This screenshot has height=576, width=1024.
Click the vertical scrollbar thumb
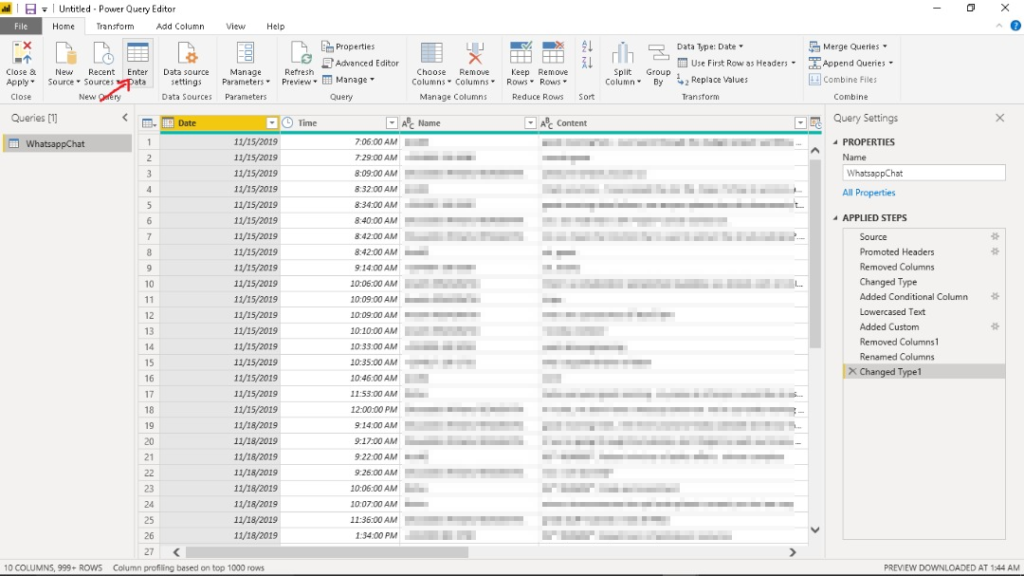815,253
